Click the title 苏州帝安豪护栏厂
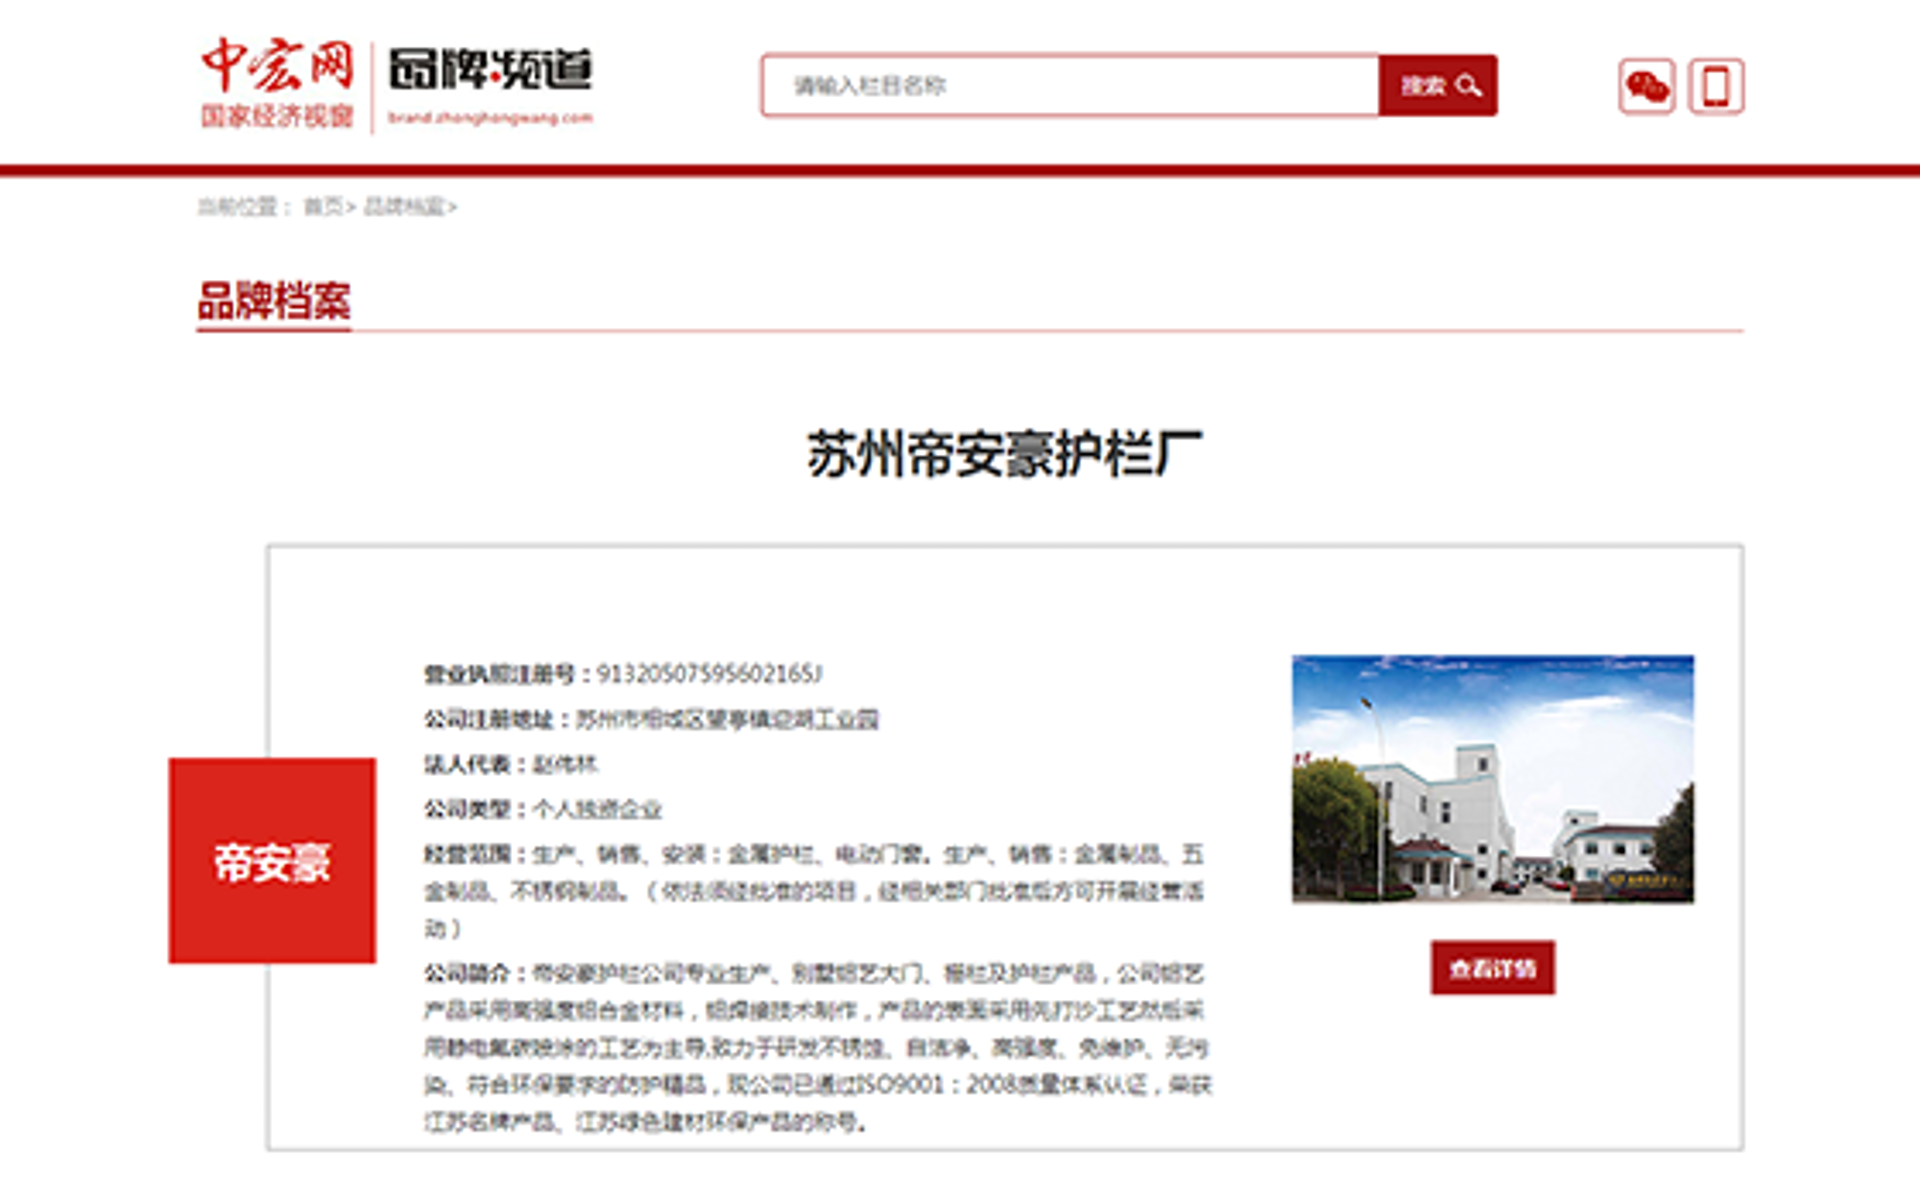The width and height of the screenshot is (1920, 1200). pos(1004,454)
